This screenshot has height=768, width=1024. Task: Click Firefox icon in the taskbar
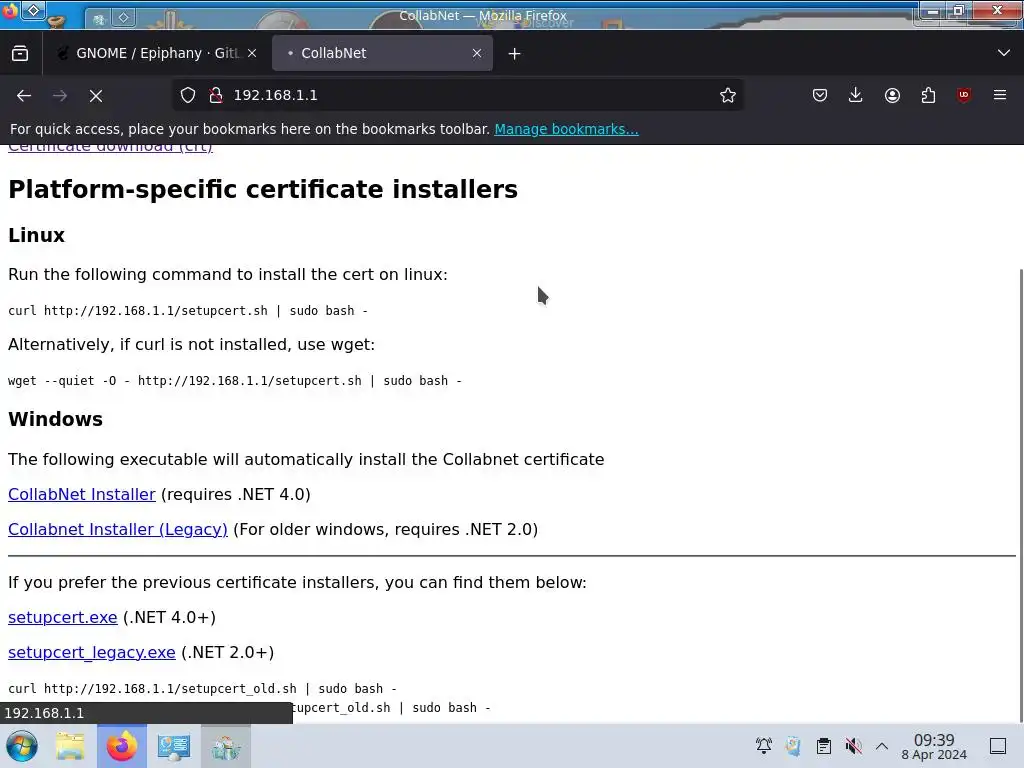point(121,746)
